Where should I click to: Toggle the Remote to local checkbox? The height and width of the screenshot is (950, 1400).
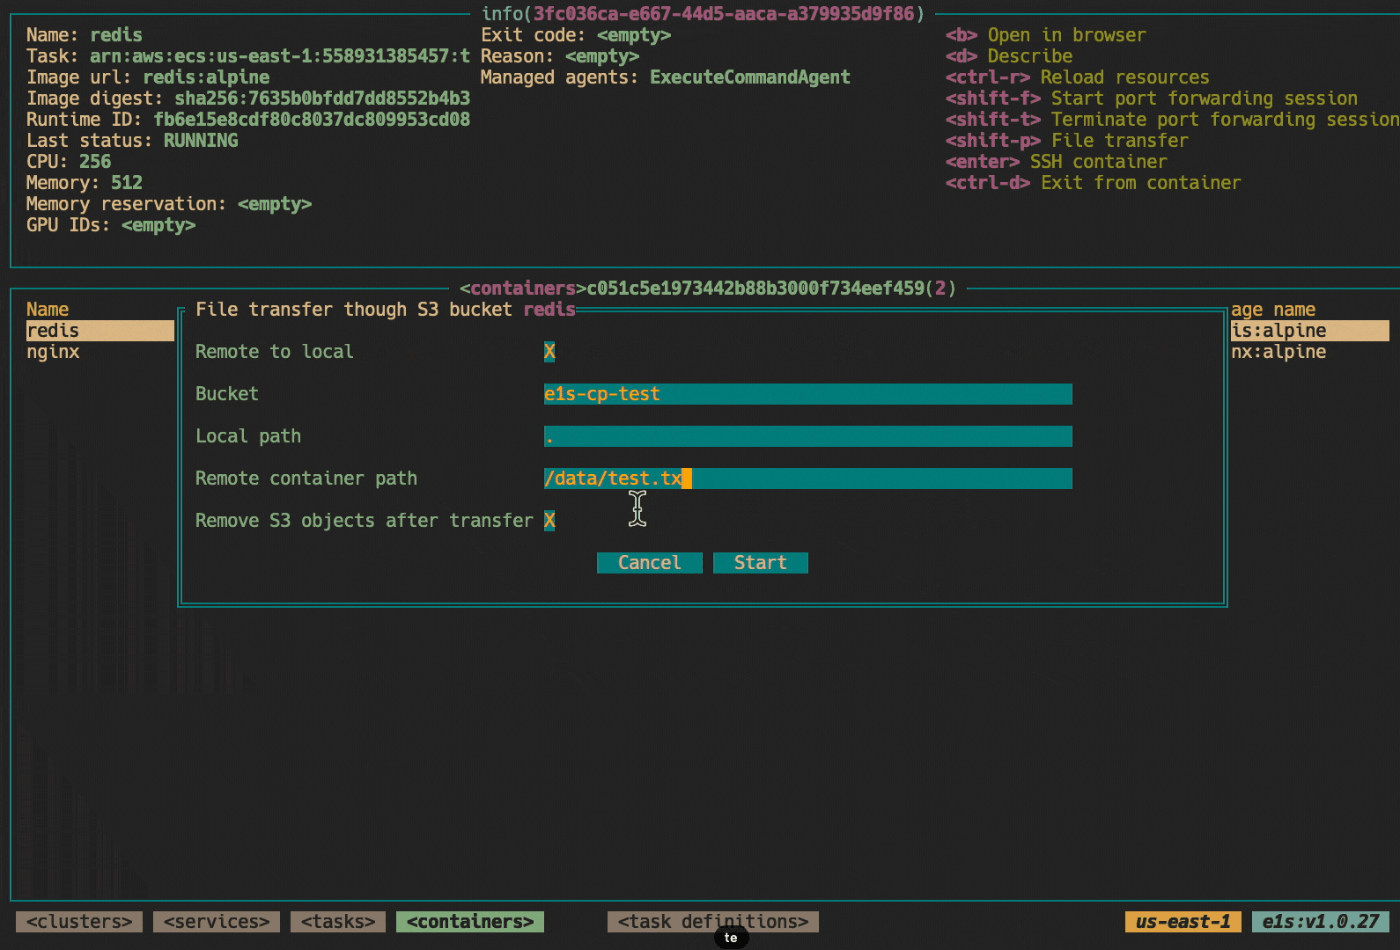pos(549,352)
